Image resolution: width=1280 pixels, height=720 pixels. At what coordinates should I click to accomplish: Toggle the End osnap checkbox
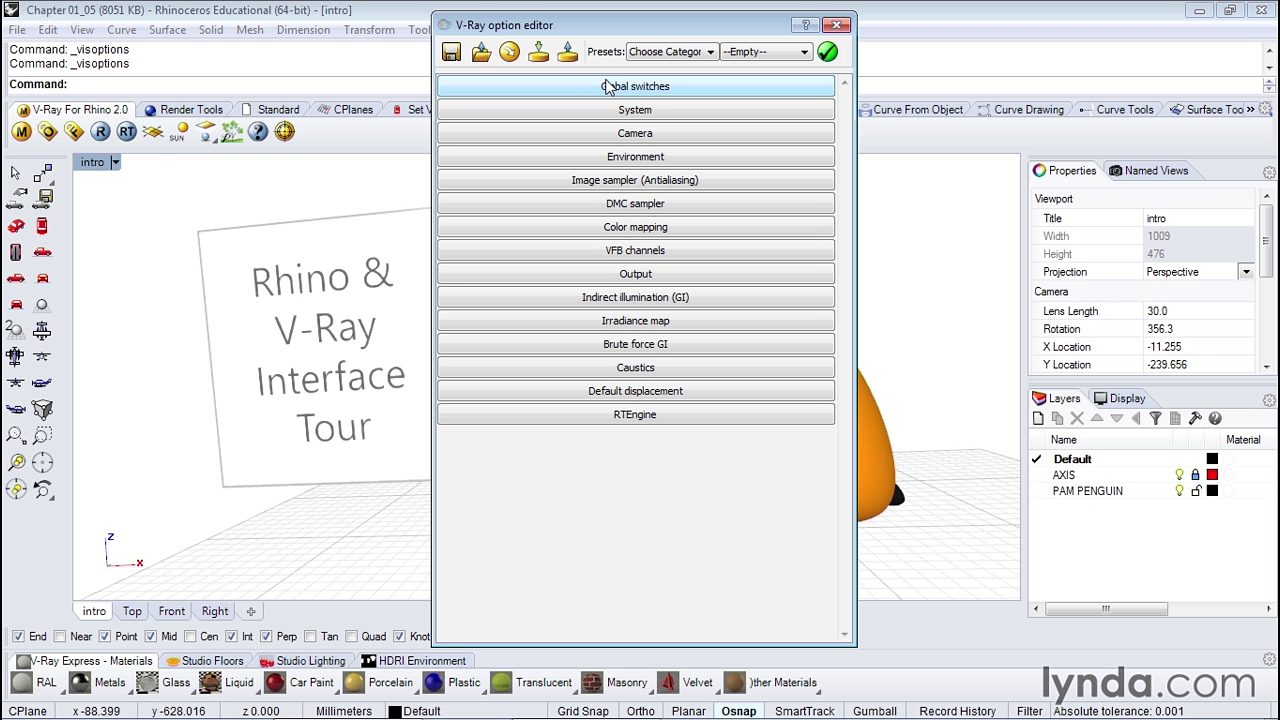tap(18, 637)
